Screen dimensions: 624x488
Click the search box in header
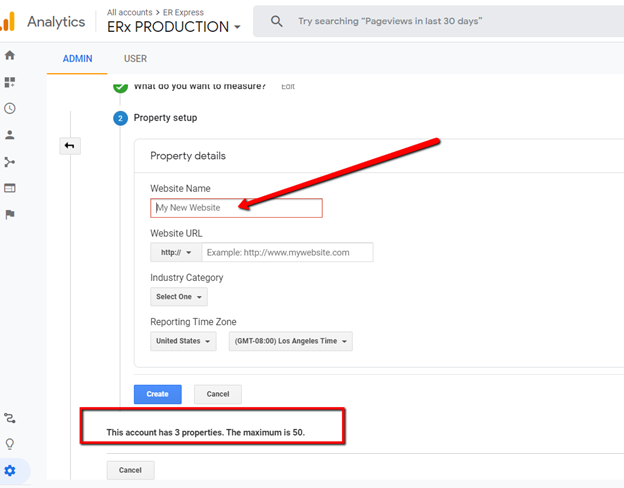[439, 21]
